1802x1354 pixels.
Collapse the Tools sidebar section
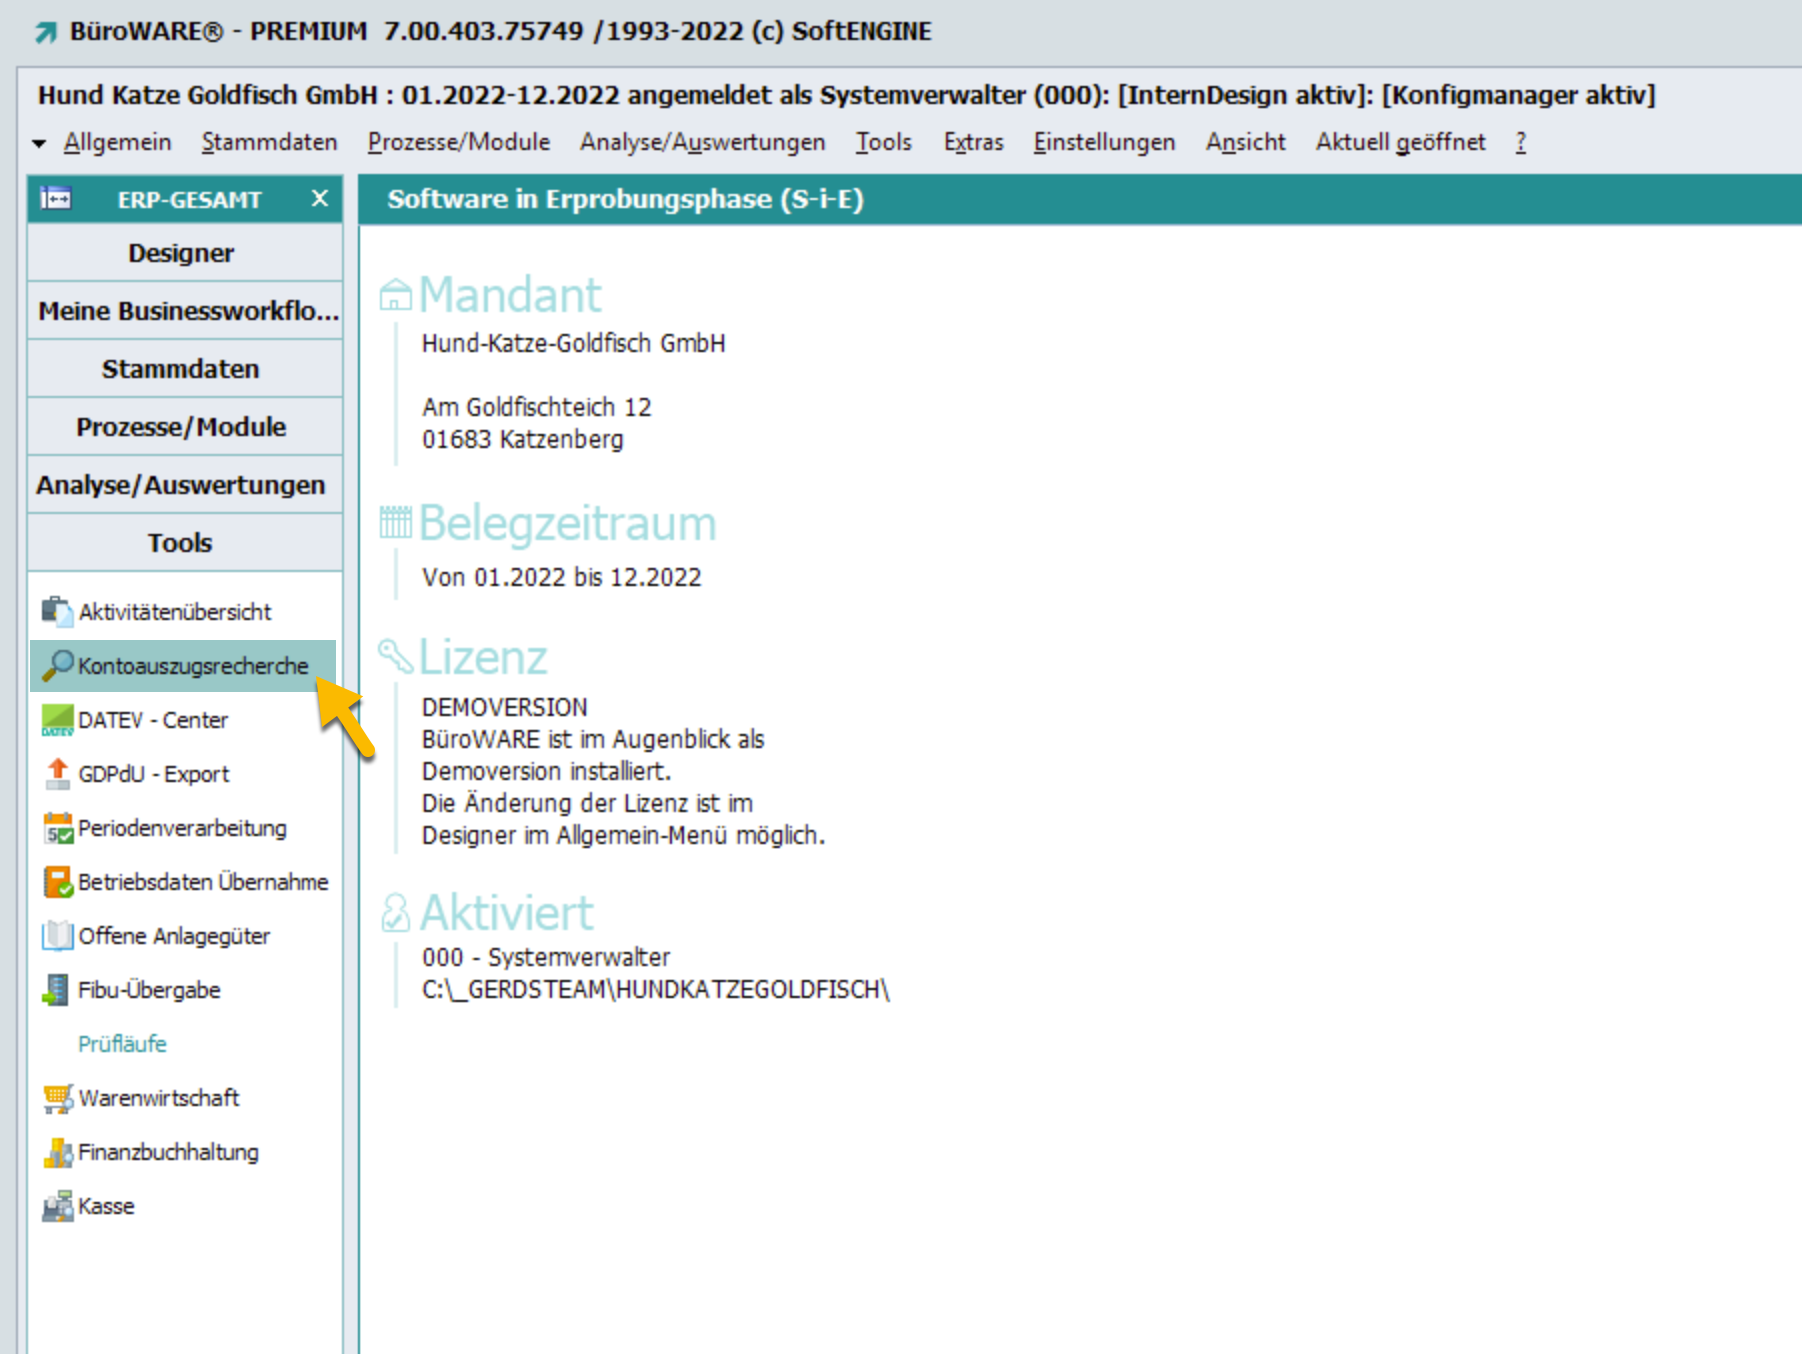click(181, 543)
